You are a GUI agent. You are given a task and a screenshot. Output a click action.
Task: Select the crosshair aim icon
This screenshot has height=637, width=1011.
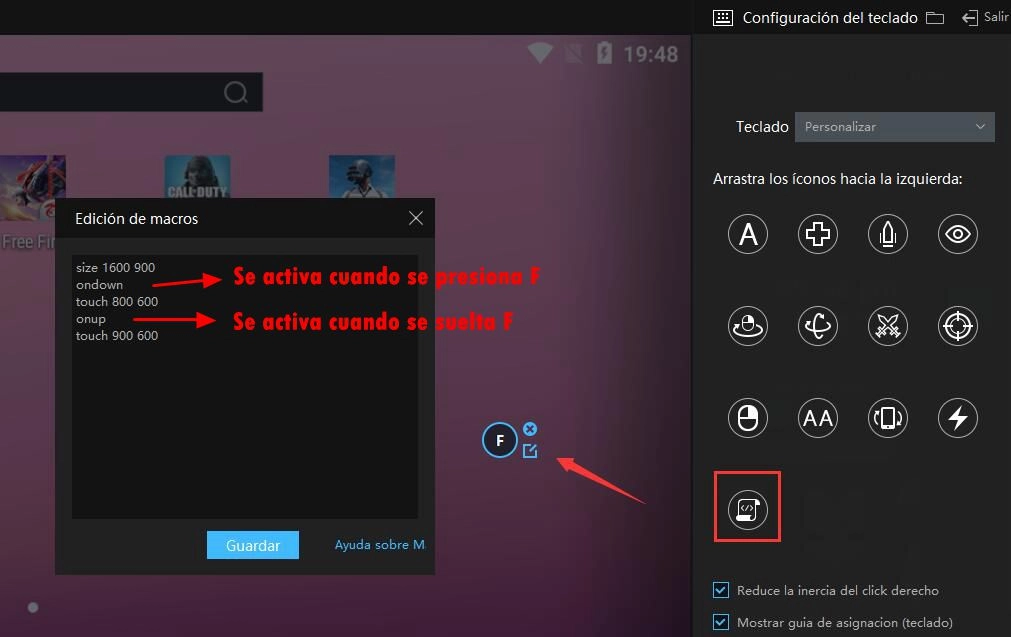(957, 326)
